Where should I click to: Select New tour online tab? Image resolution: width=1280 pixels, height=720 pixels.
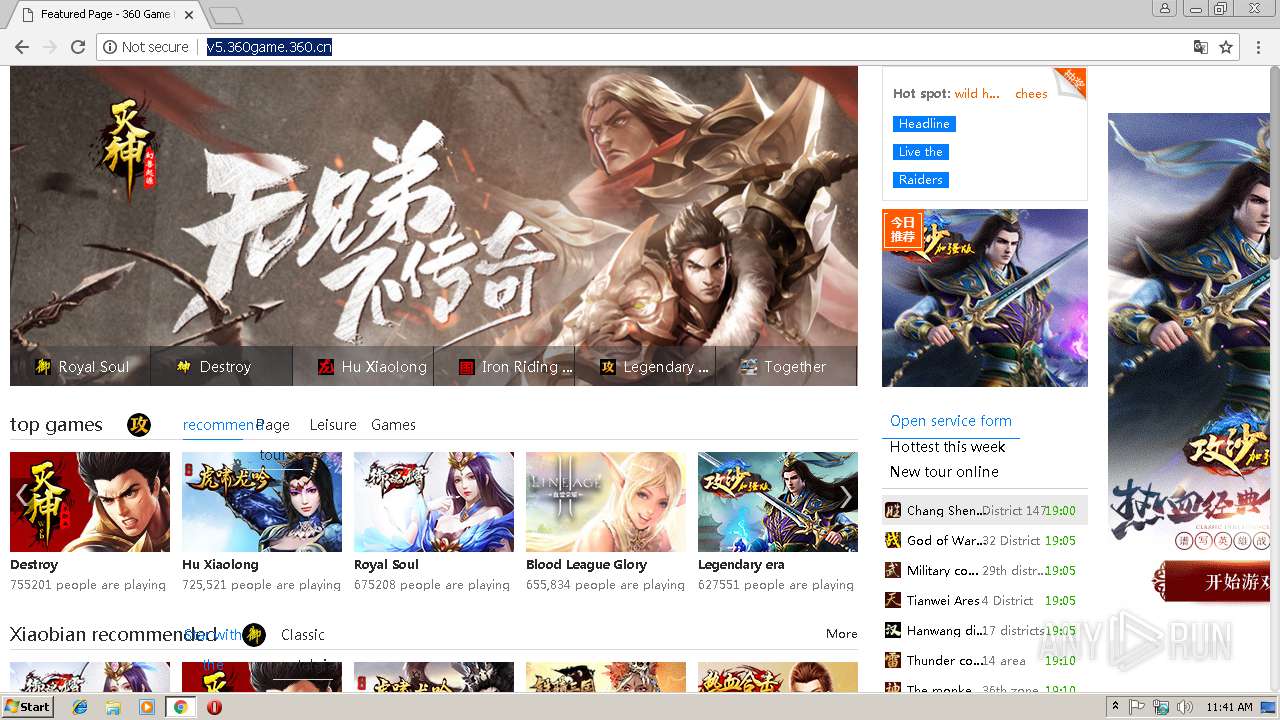[944, 472]
